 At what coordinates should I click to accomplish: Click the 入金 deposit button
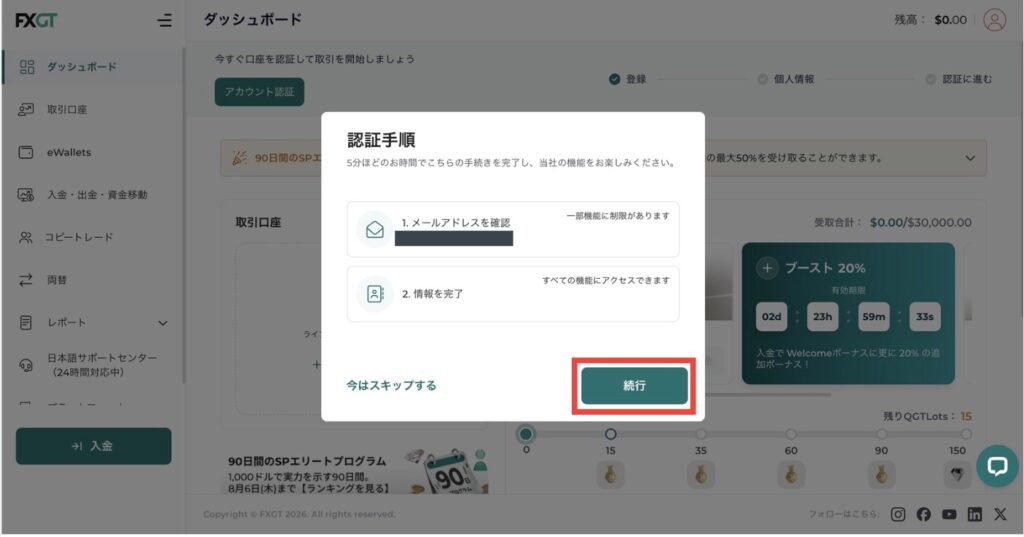point(93,446)
